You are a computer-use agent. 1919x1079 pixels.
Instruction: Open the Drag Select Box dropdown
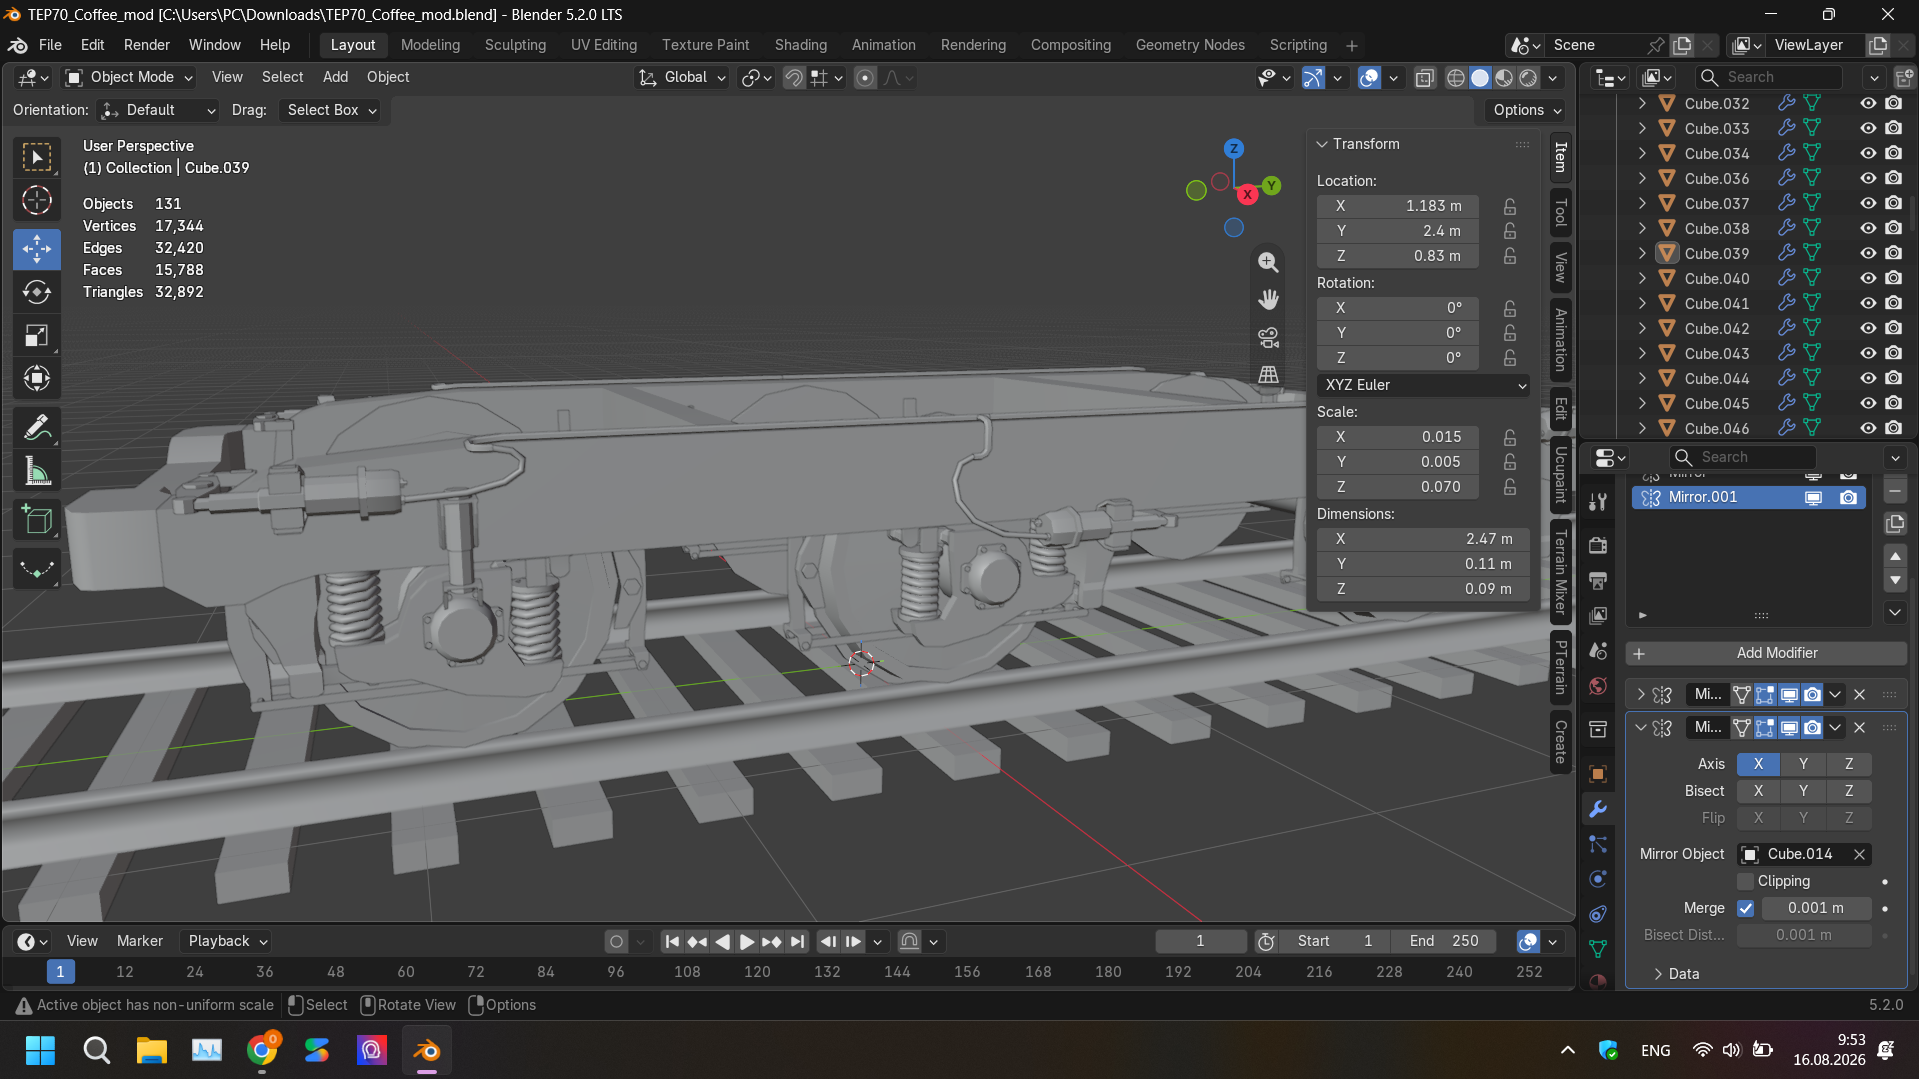tap(330, 110)
